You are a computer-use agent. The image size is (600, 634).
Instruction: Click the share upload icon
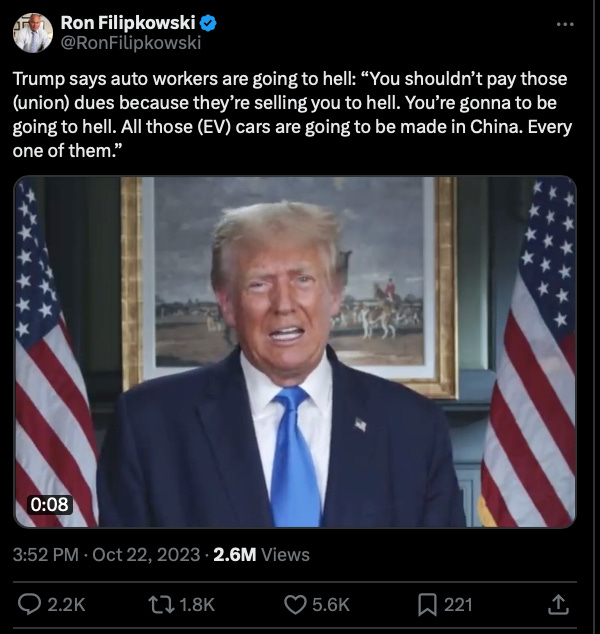(x=558, y=604)
